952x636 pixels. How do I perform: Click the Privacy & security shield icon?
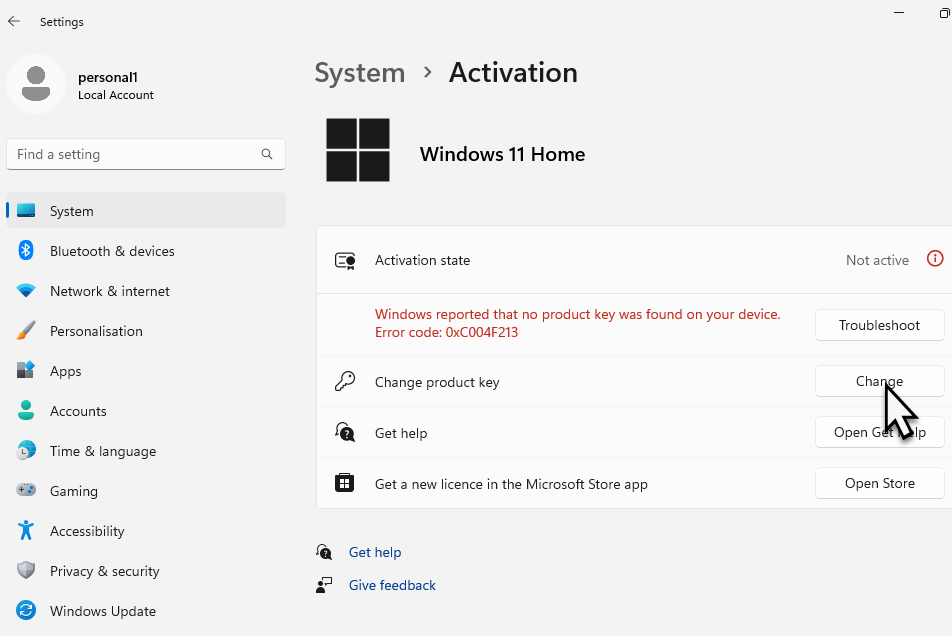click(x=26, y=570)
